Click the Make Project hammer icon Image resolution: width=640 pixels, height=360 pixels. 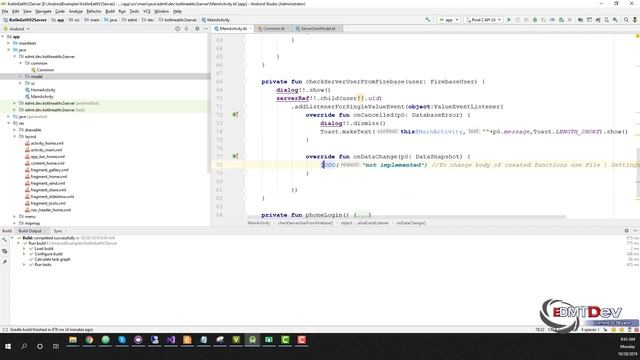click(428, 20)
